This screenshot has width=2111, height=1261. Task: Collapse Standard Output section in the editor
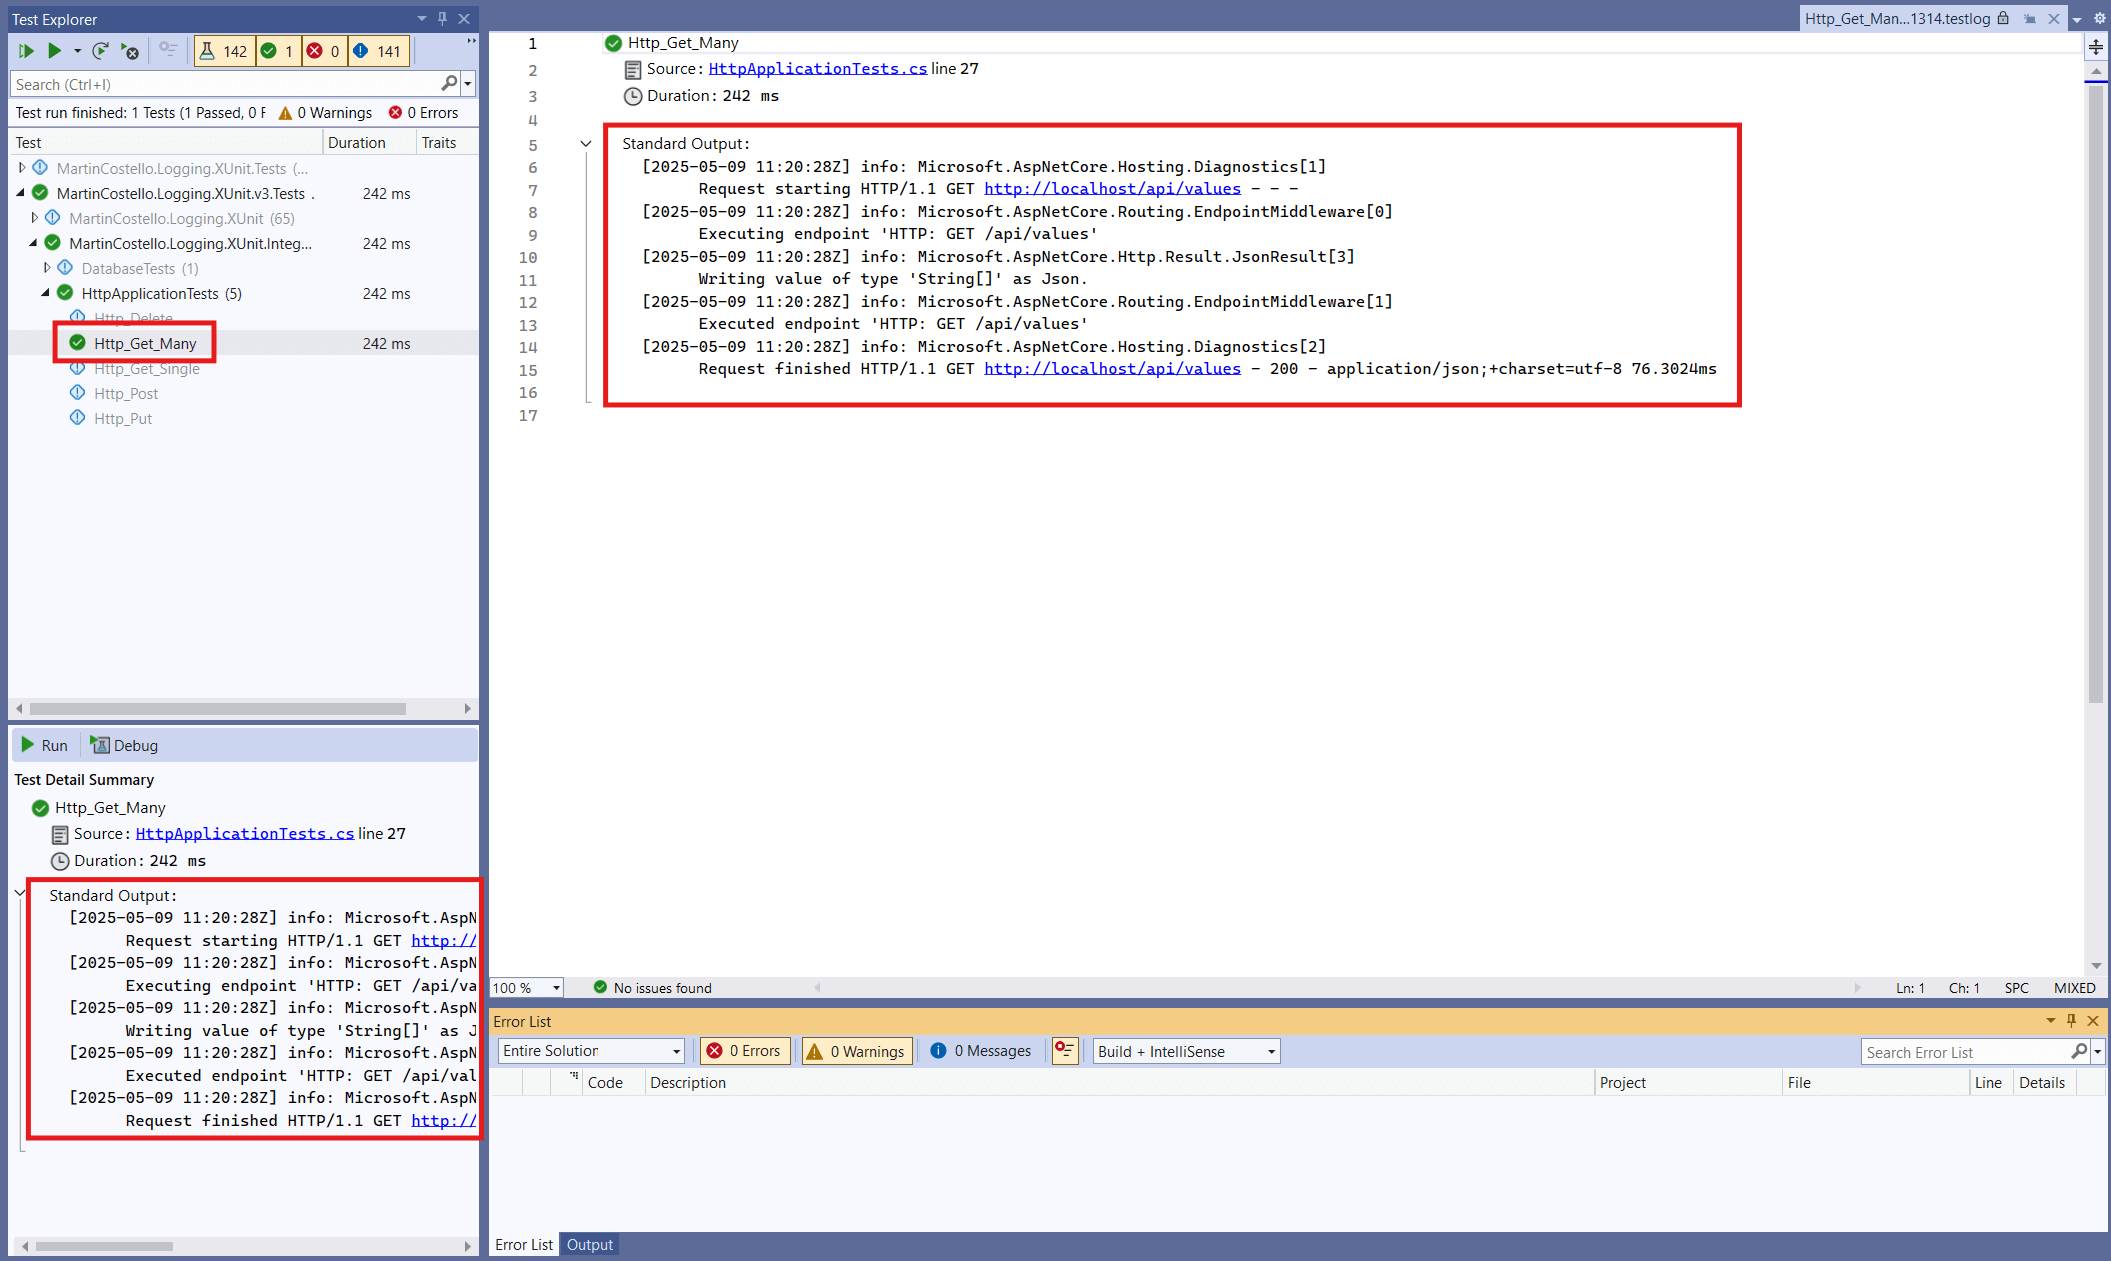[x=586, y=144]
